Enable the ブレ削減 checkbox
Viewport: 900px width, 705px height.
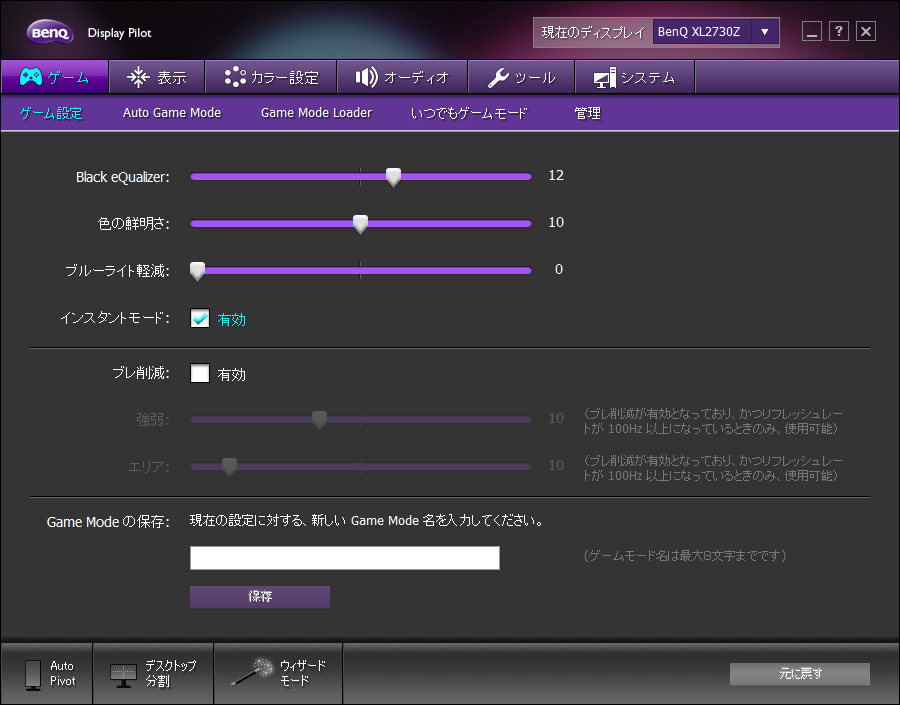coord(200,373)
